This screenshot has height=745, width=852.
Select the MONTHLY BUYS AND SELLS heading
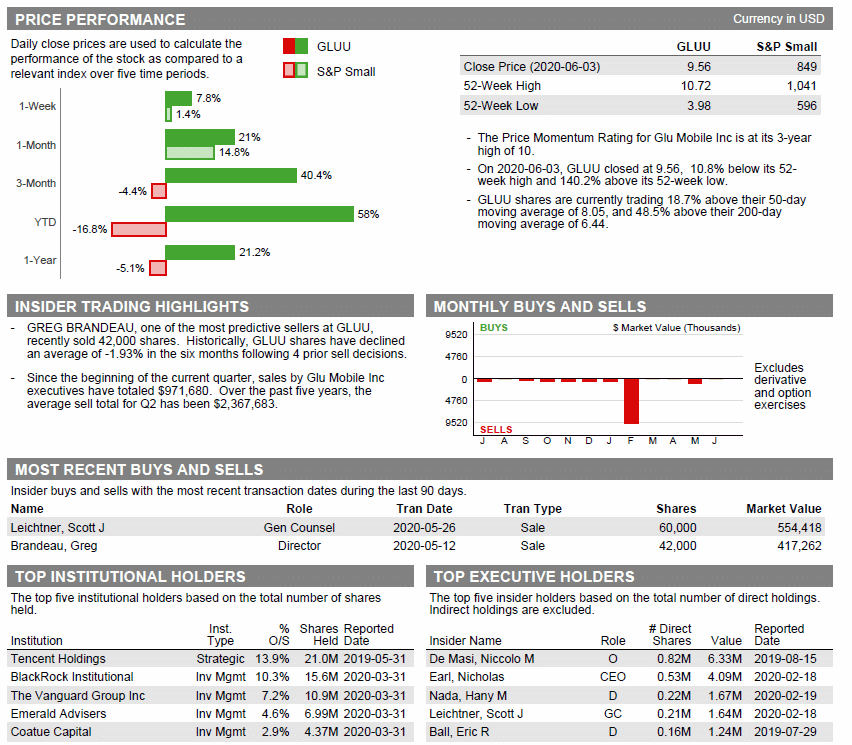(540, 306)
